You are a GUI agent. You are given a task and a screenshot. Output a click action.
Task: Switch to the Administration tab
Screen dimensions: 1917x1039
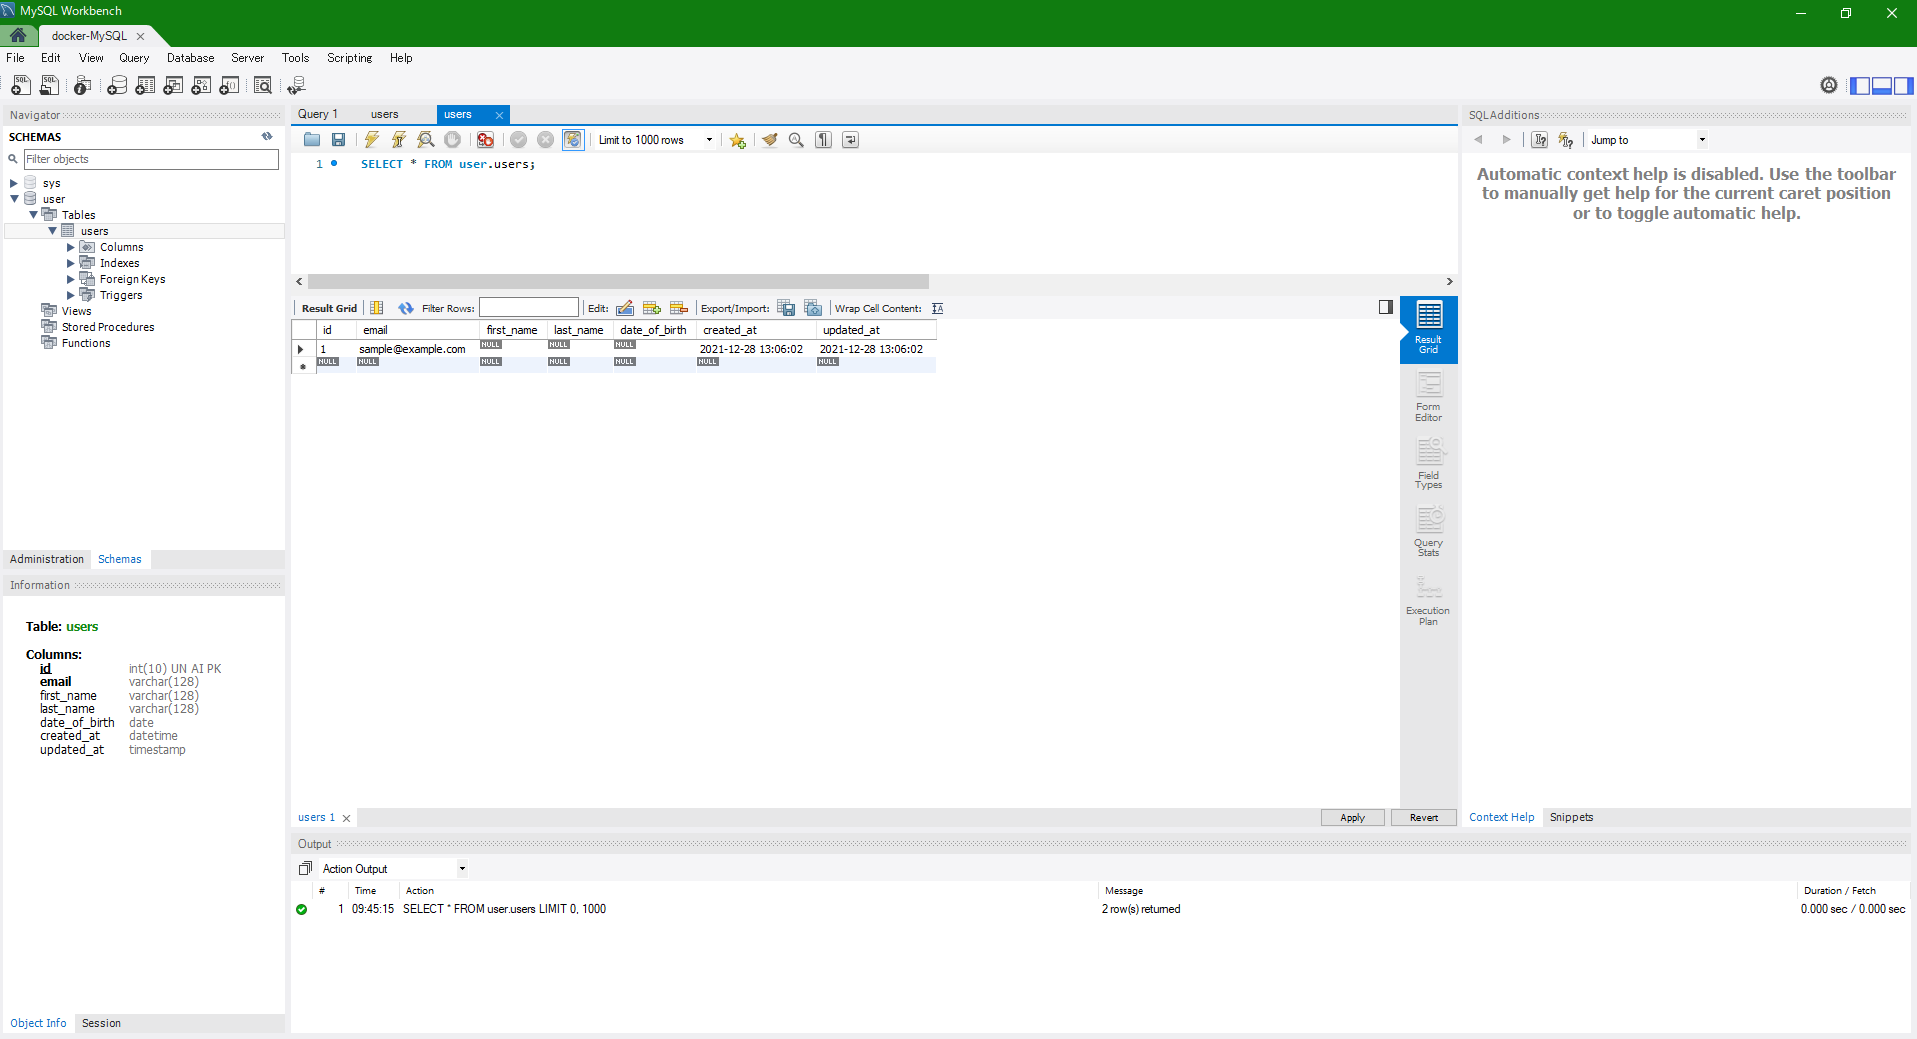(47, 559)
